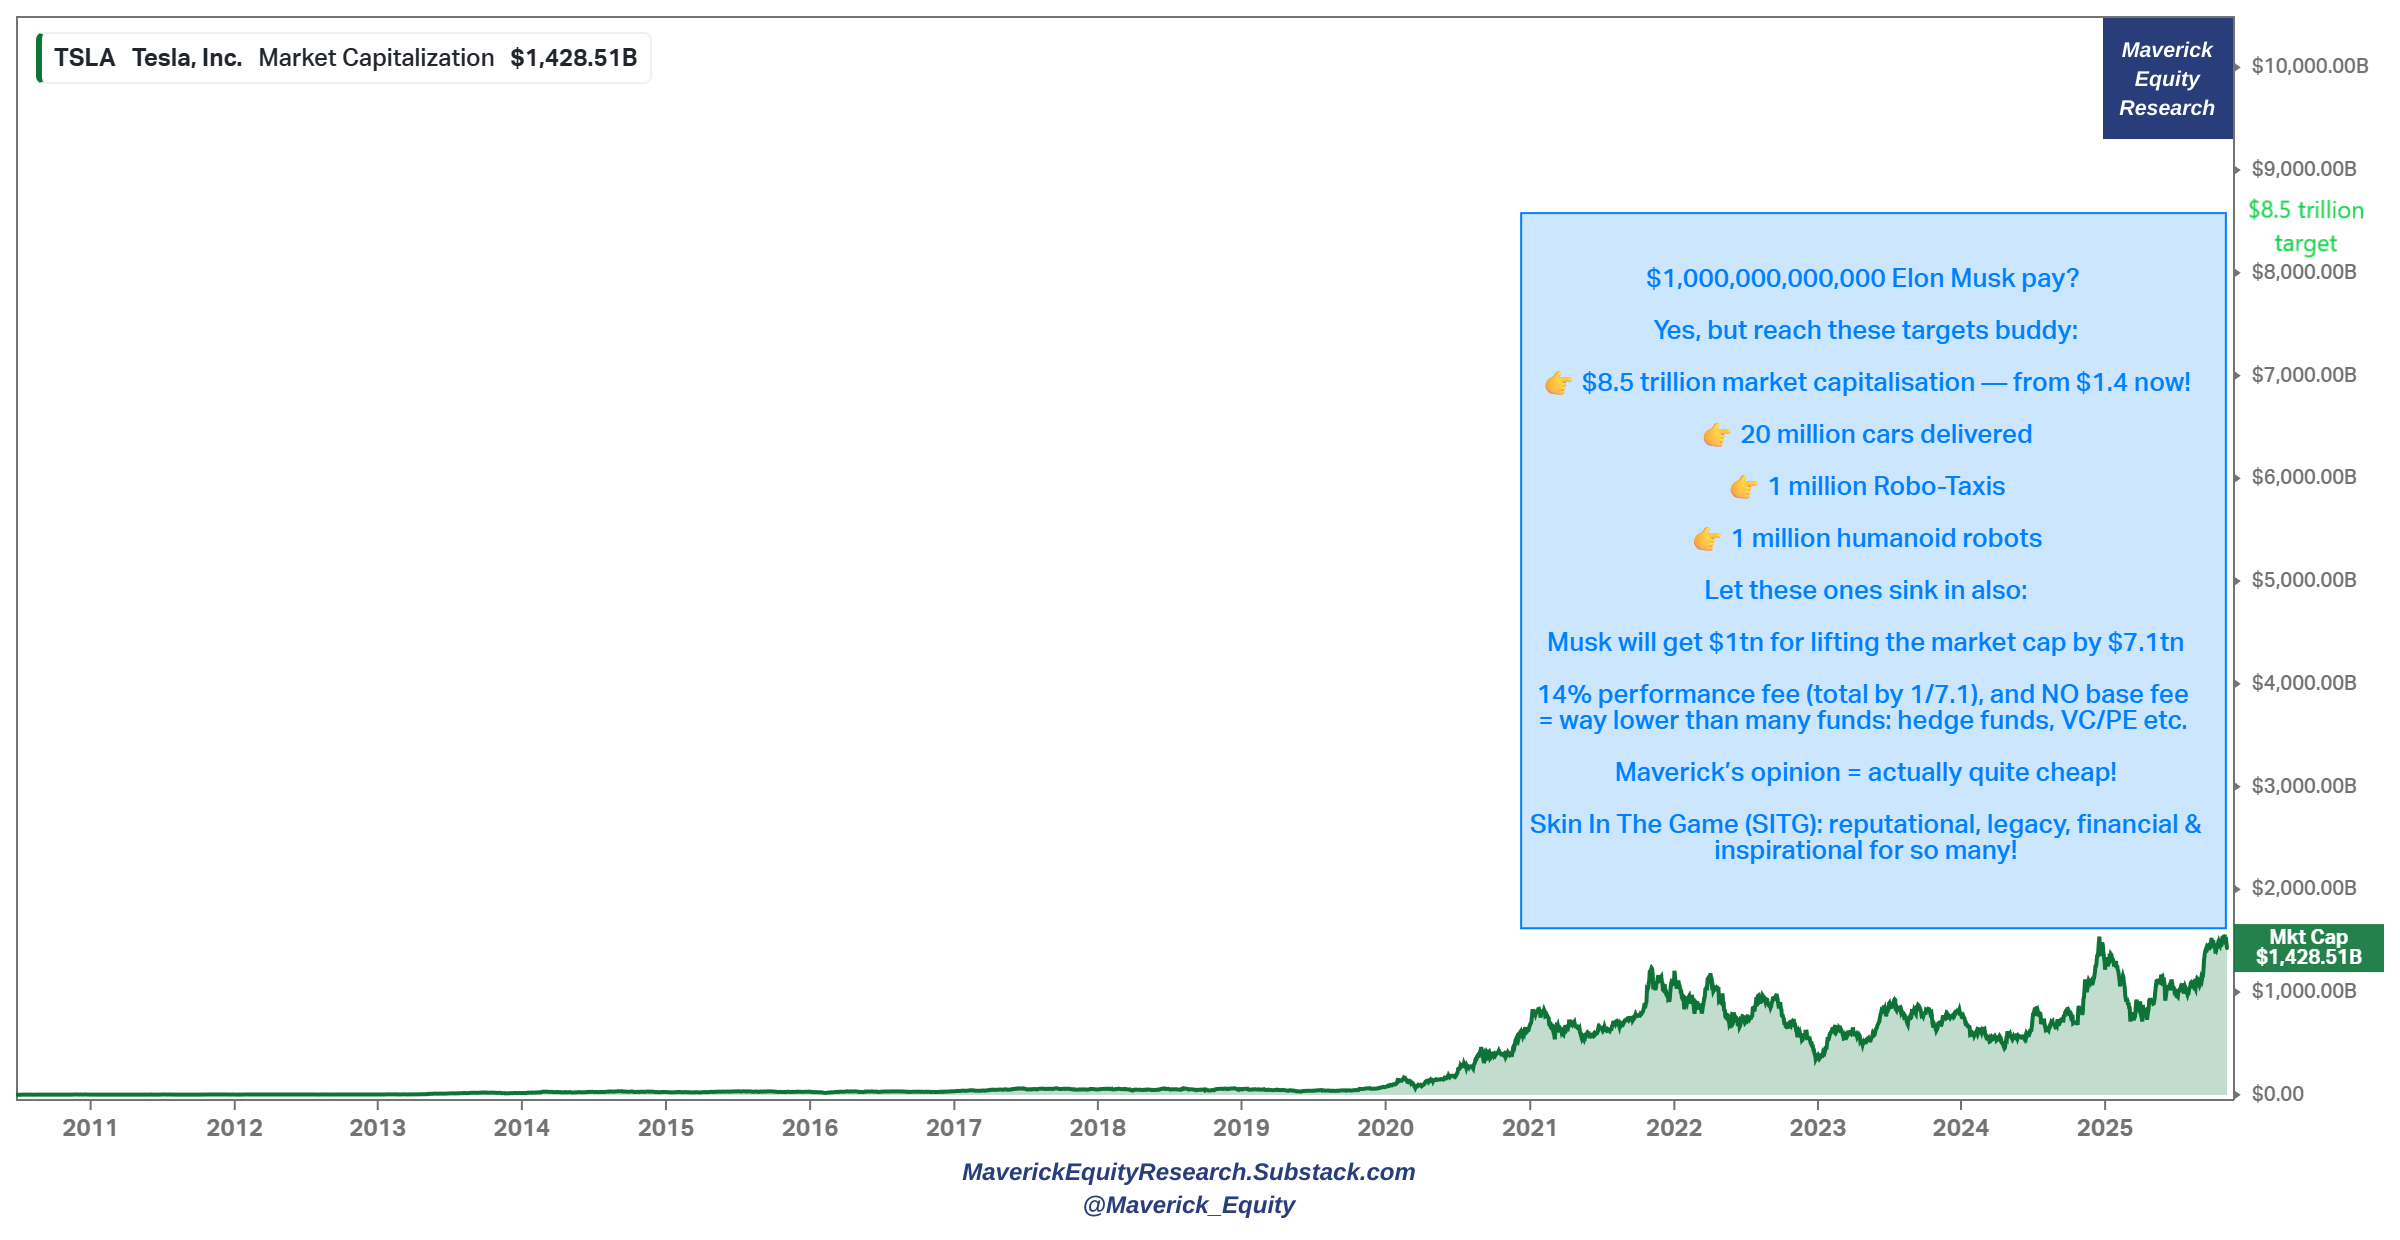Viewport: 2400px width, 1240px height.
Task: Click the pointing hand beside $8.5 trillion capitalisation
Action: coord(1557,383)
